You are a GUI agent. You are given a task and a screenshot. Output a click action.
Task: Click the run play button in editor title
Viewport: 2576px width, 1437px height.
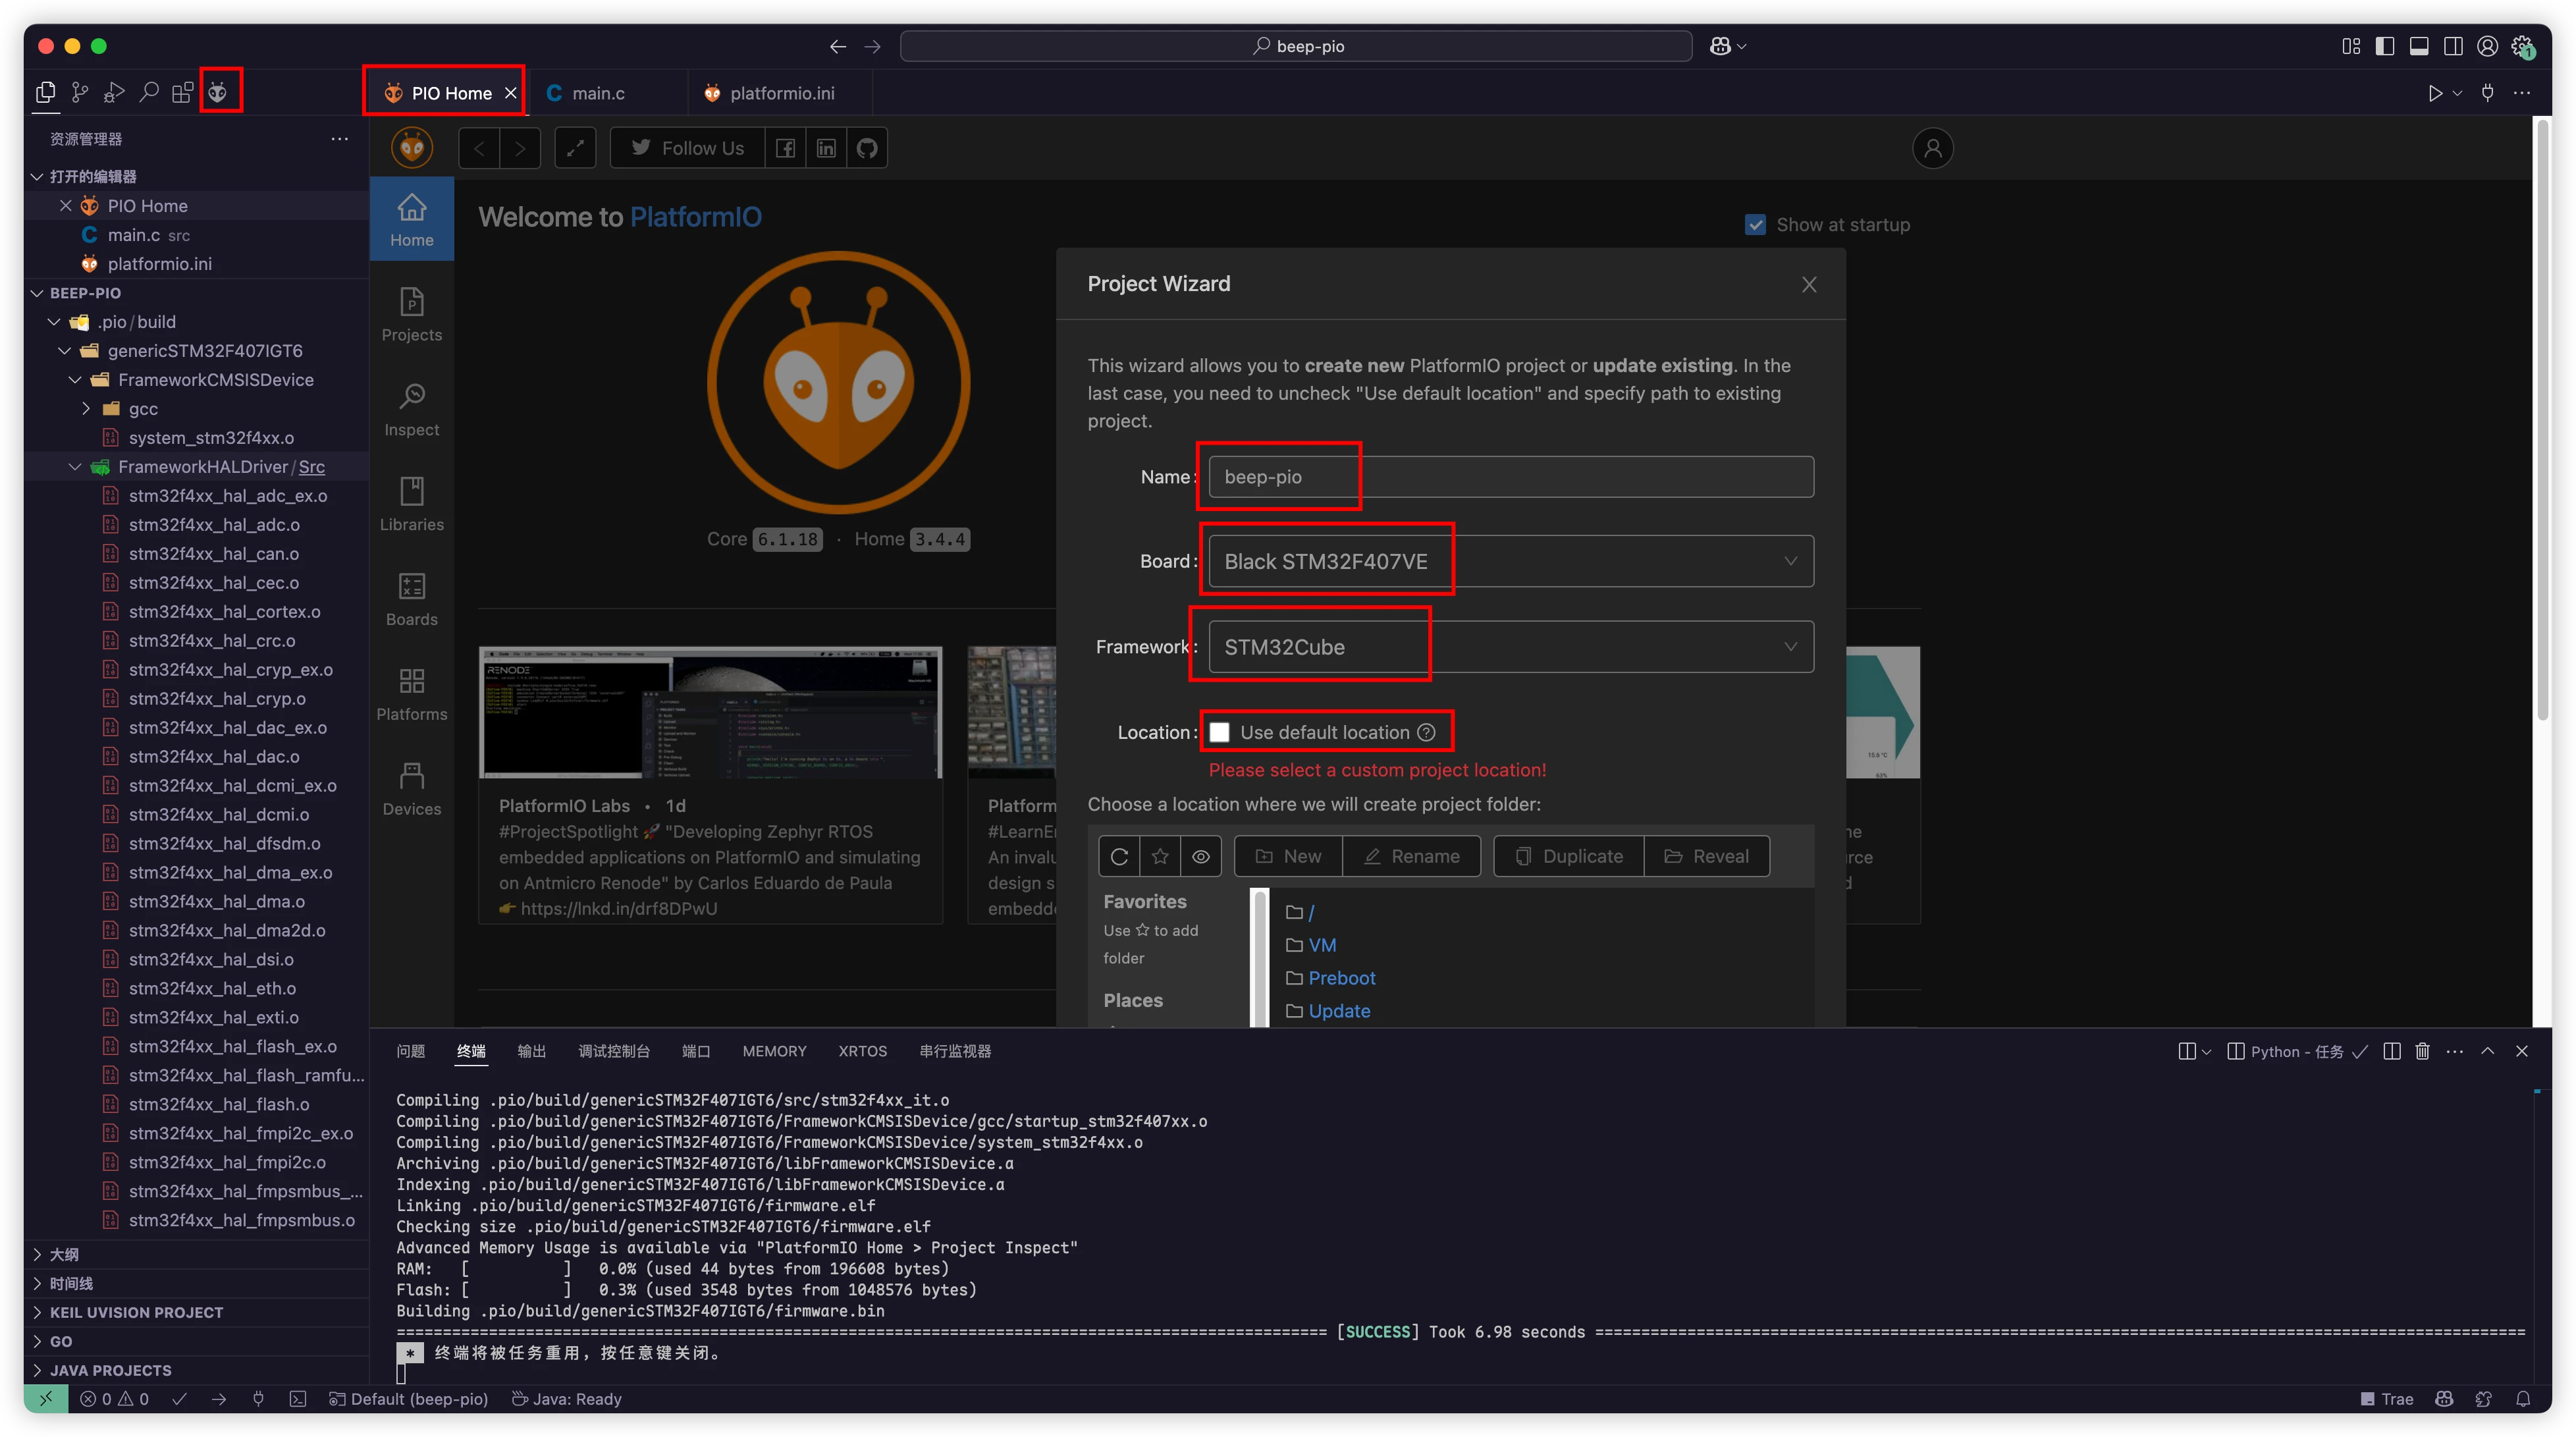[x=2435, y=93]
